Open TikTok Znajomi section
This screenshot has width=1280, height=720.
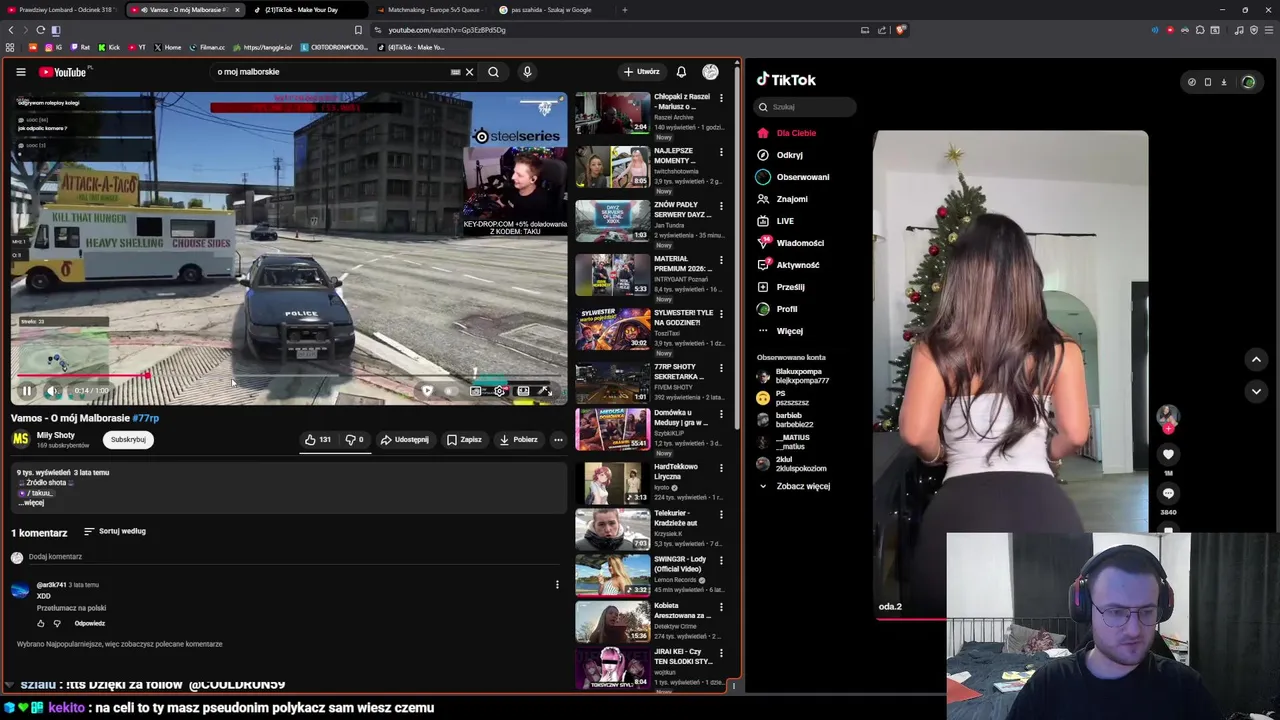[783, 199]
